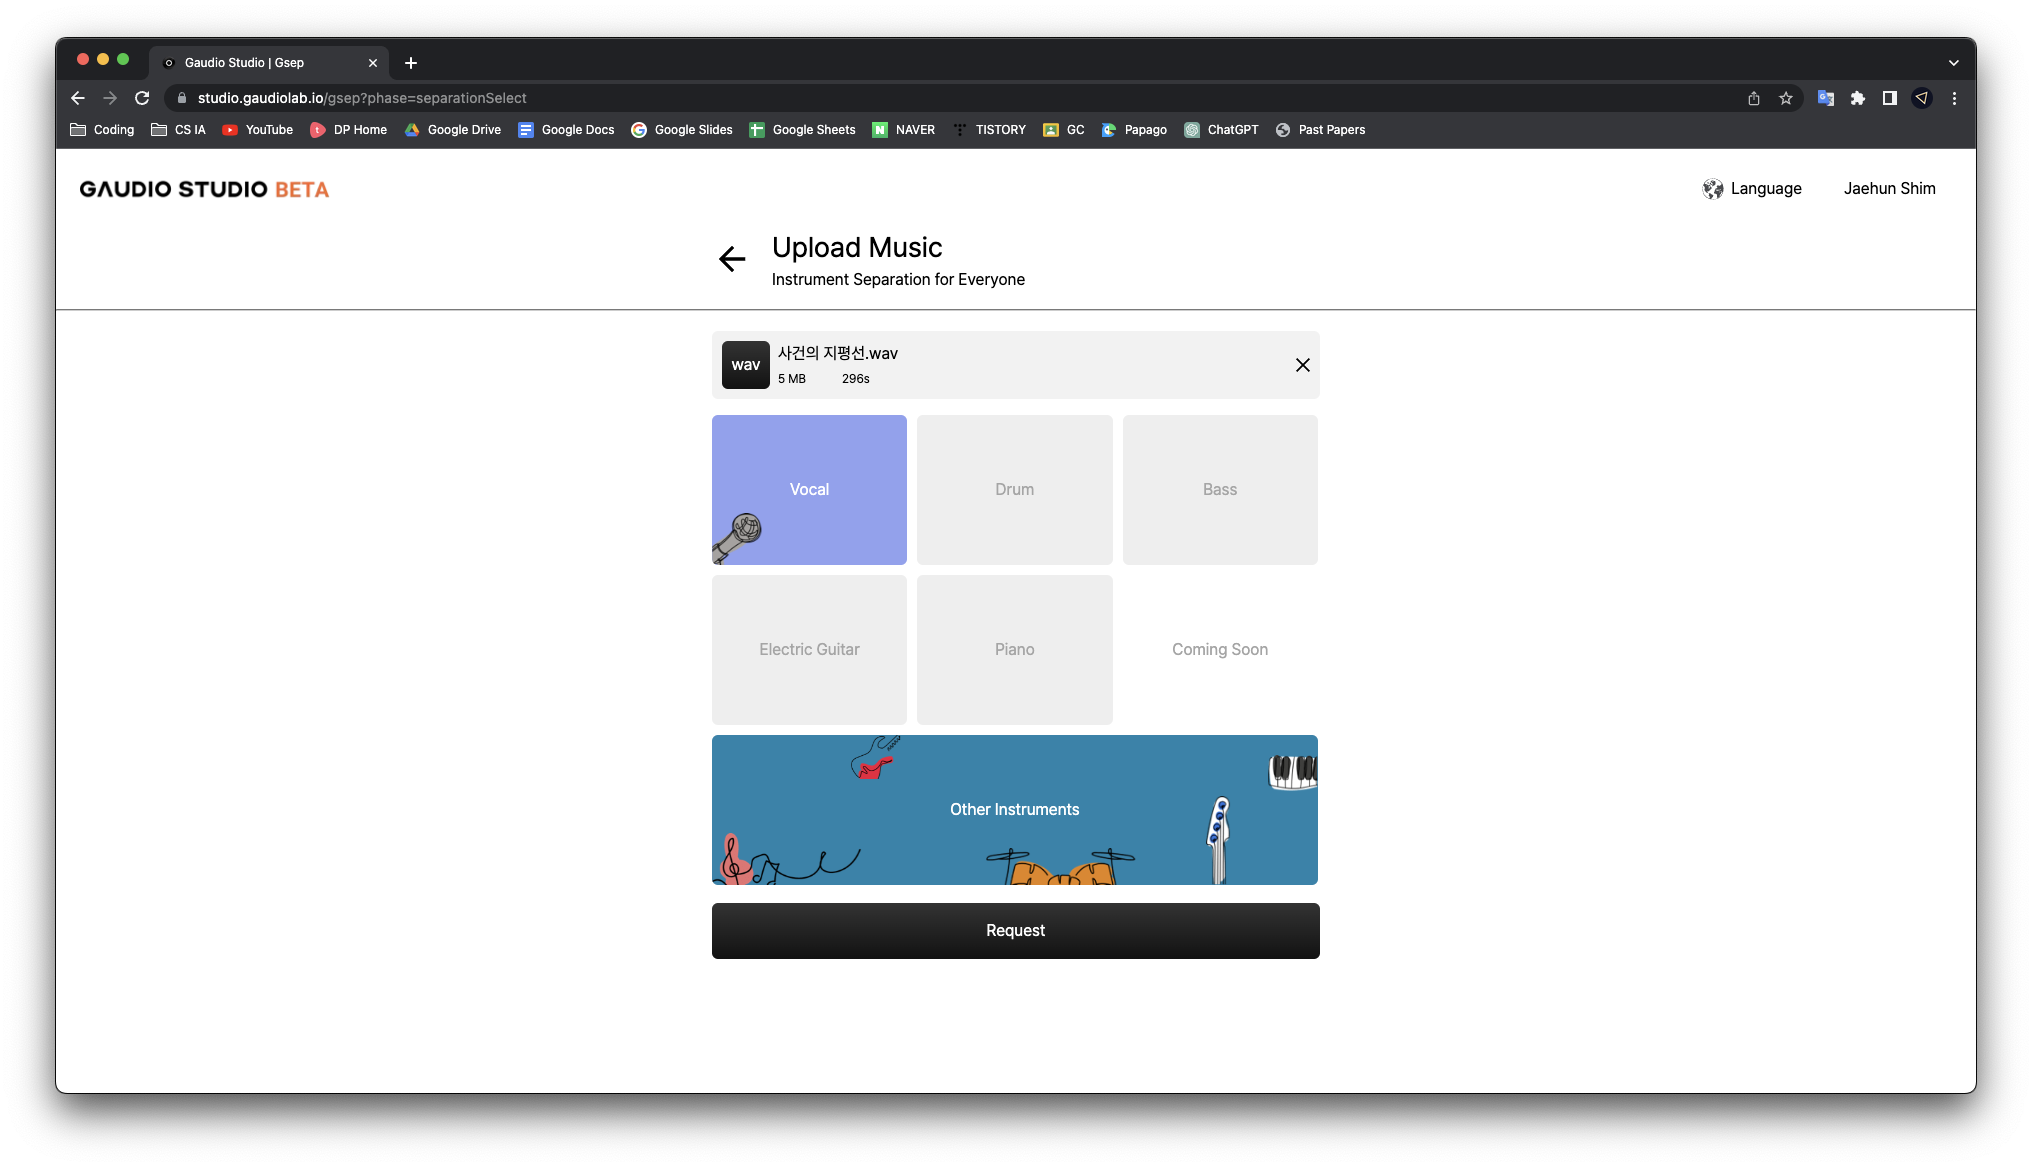This screenshot has height=1167, width=2032.
Task: Remove the uploaded wav file with X
Action: pos(1302,365)
